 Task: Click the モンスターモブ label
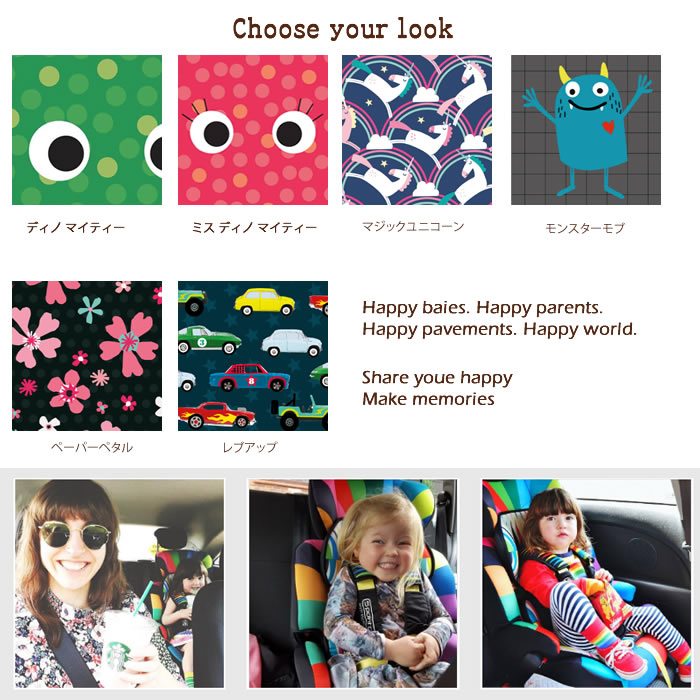click(585, 228)
